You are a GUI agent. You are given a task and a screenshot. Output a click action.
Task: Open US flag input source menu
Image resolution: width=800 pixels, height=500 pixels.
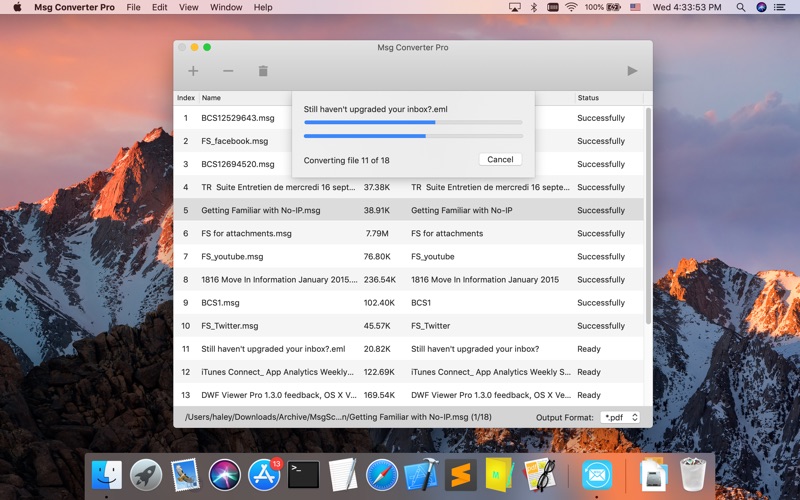pyautogui.click(x=635, y=7)
